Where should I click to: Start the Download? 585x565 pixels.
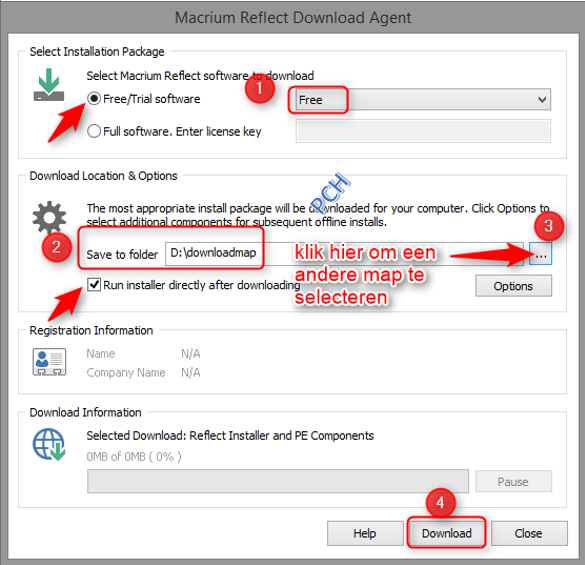click(447, 533)
